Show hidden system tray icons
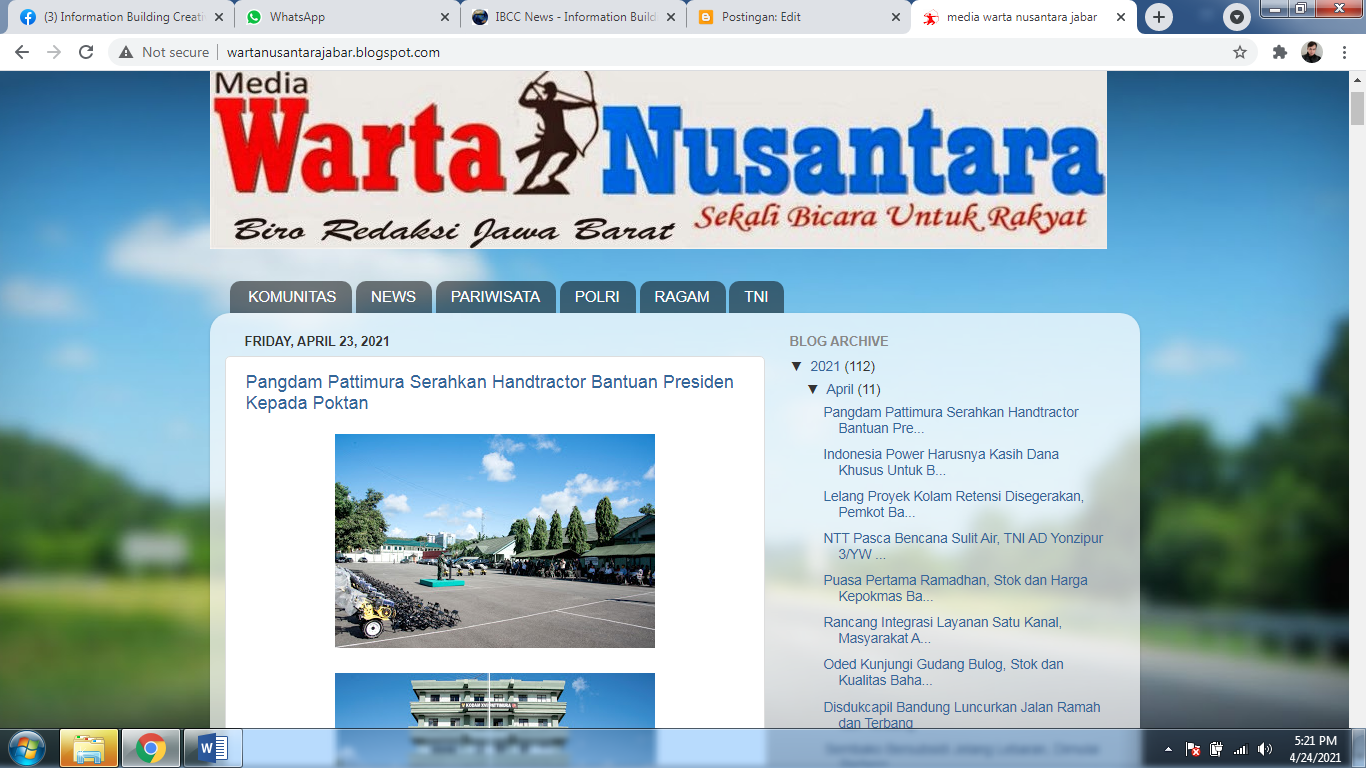Screen dimensions: 1366x768 (x=1168, y=749)
